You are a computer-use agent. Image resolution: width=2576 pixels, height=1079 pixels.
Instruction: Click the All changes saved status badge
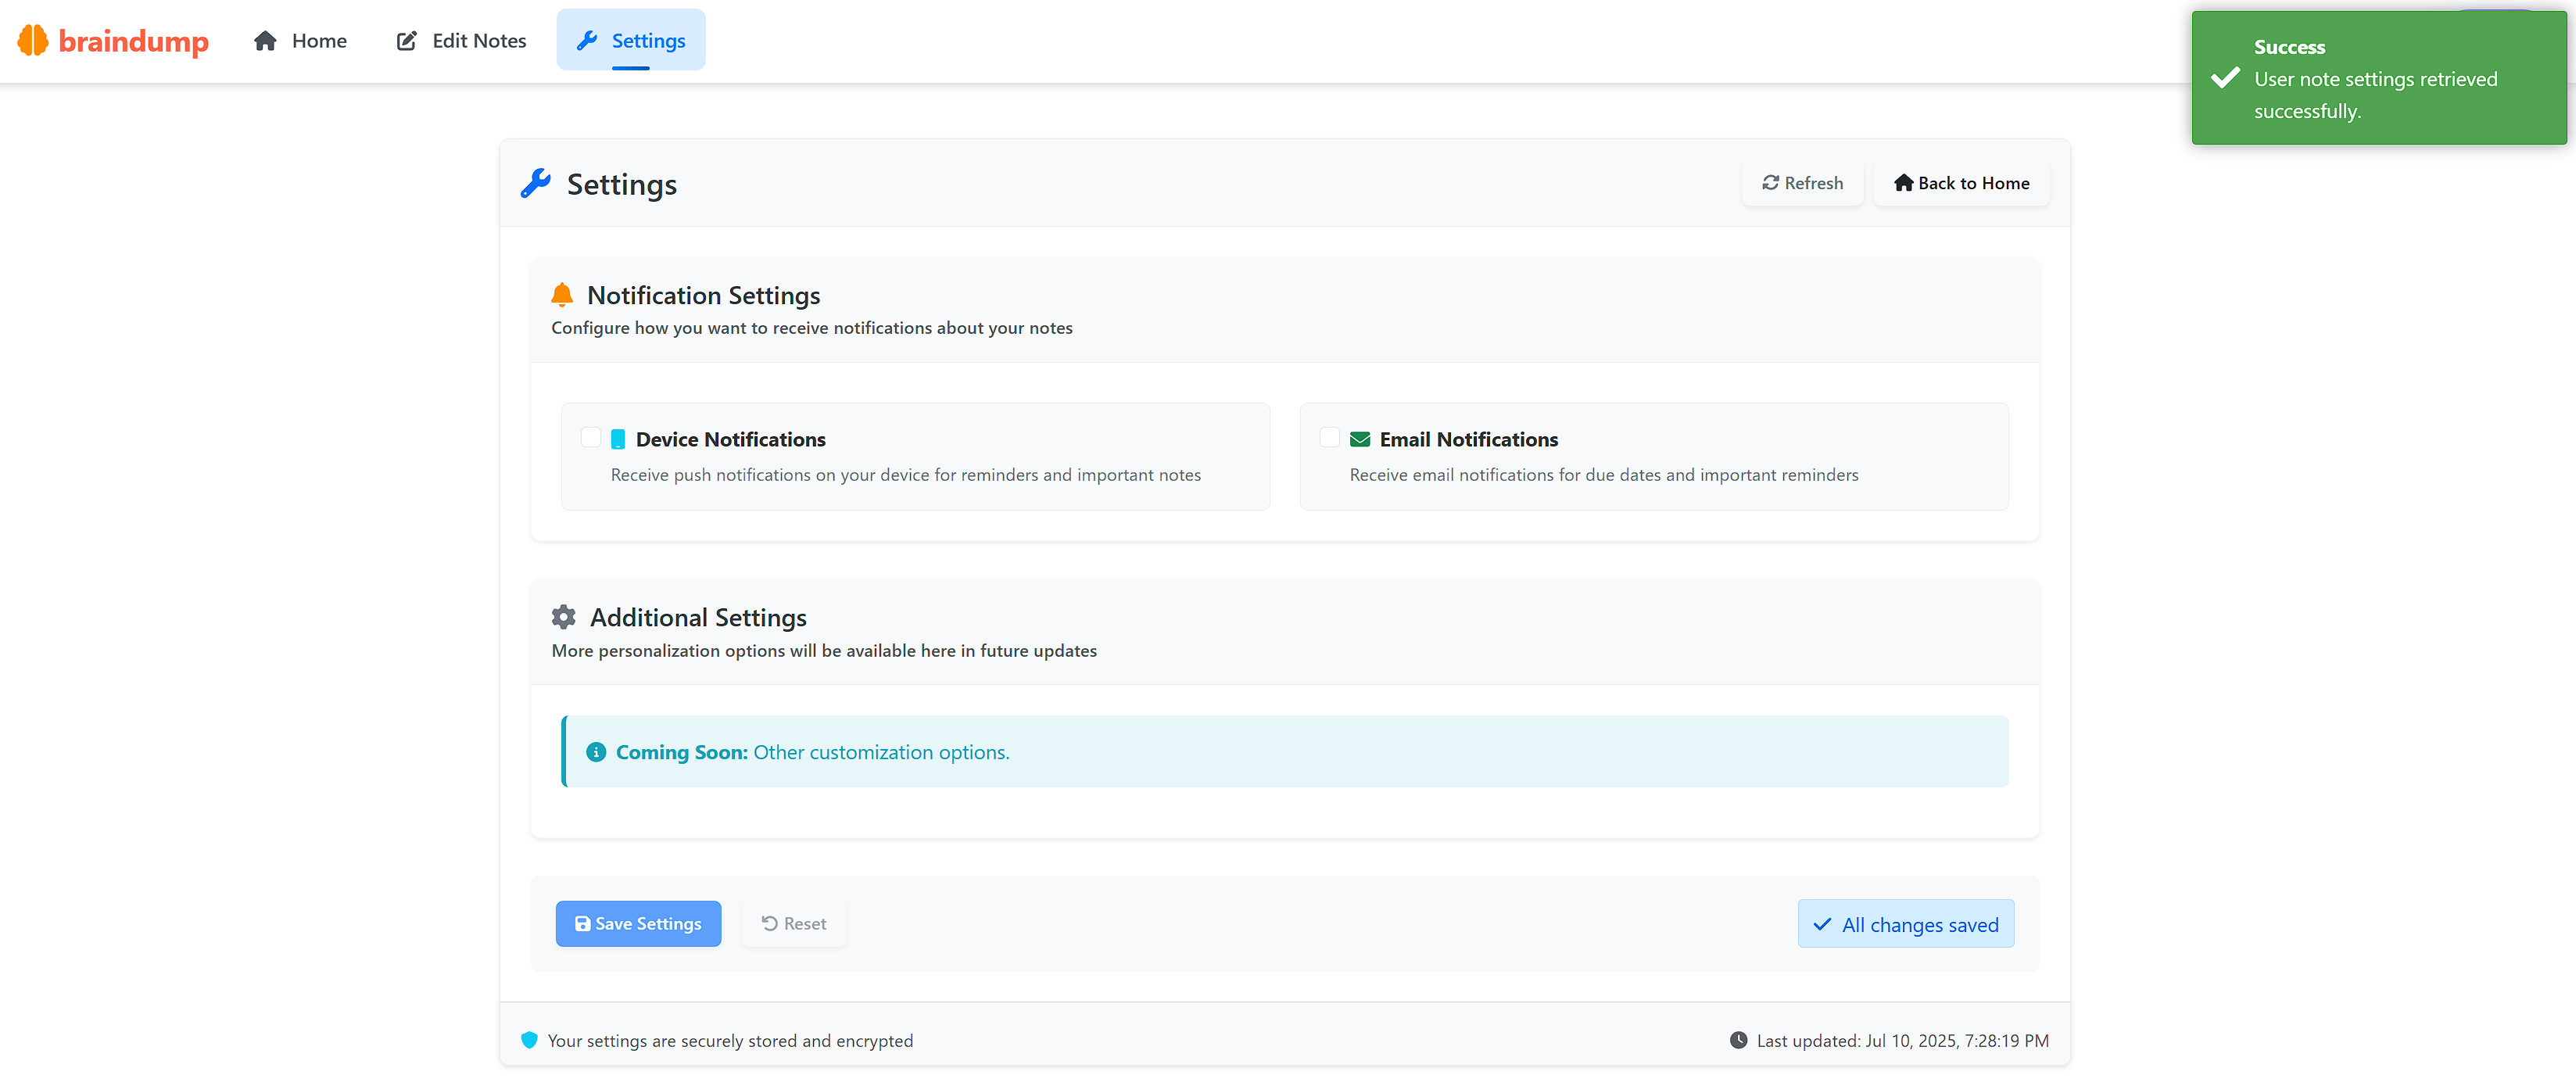[1905, 925]
